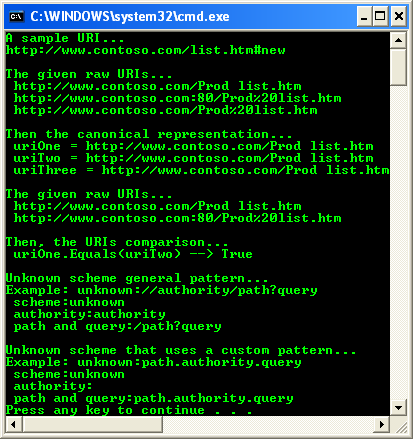The image size is (413, 439).
Task: Click 'Unknown scheme that uses a custom pattern...'
Action: tap(181, 350)
